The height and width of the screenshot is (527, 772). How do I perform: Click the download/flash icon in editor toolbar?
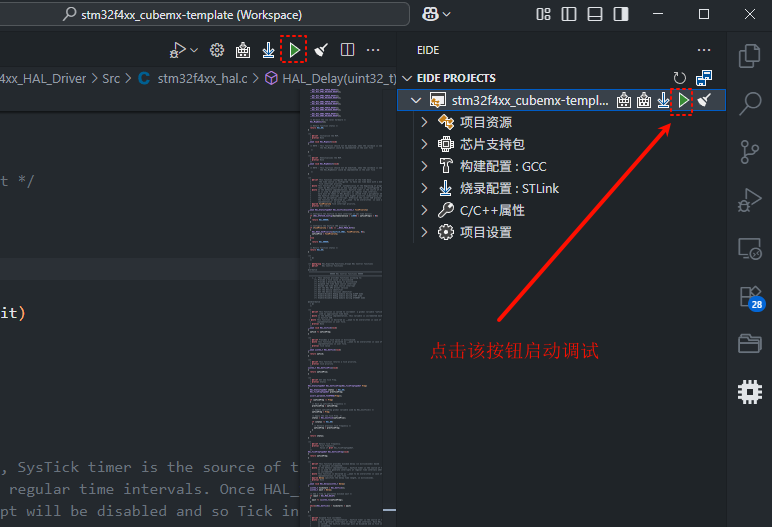tap(268, 50)
